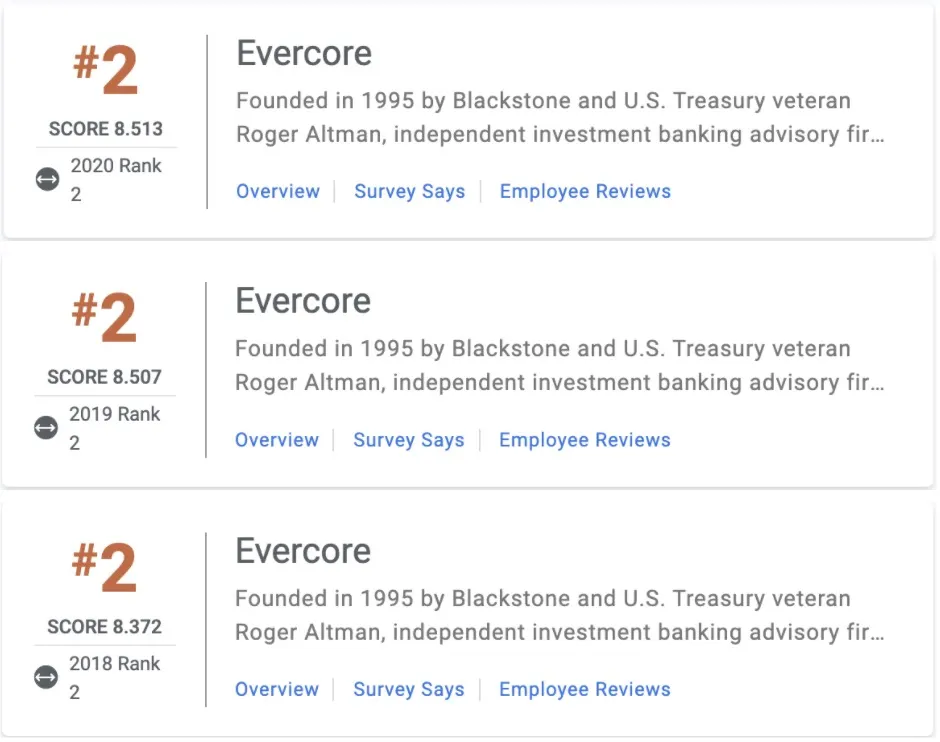Click the #2 badge above SCORE 8.513

pos(105,71)
